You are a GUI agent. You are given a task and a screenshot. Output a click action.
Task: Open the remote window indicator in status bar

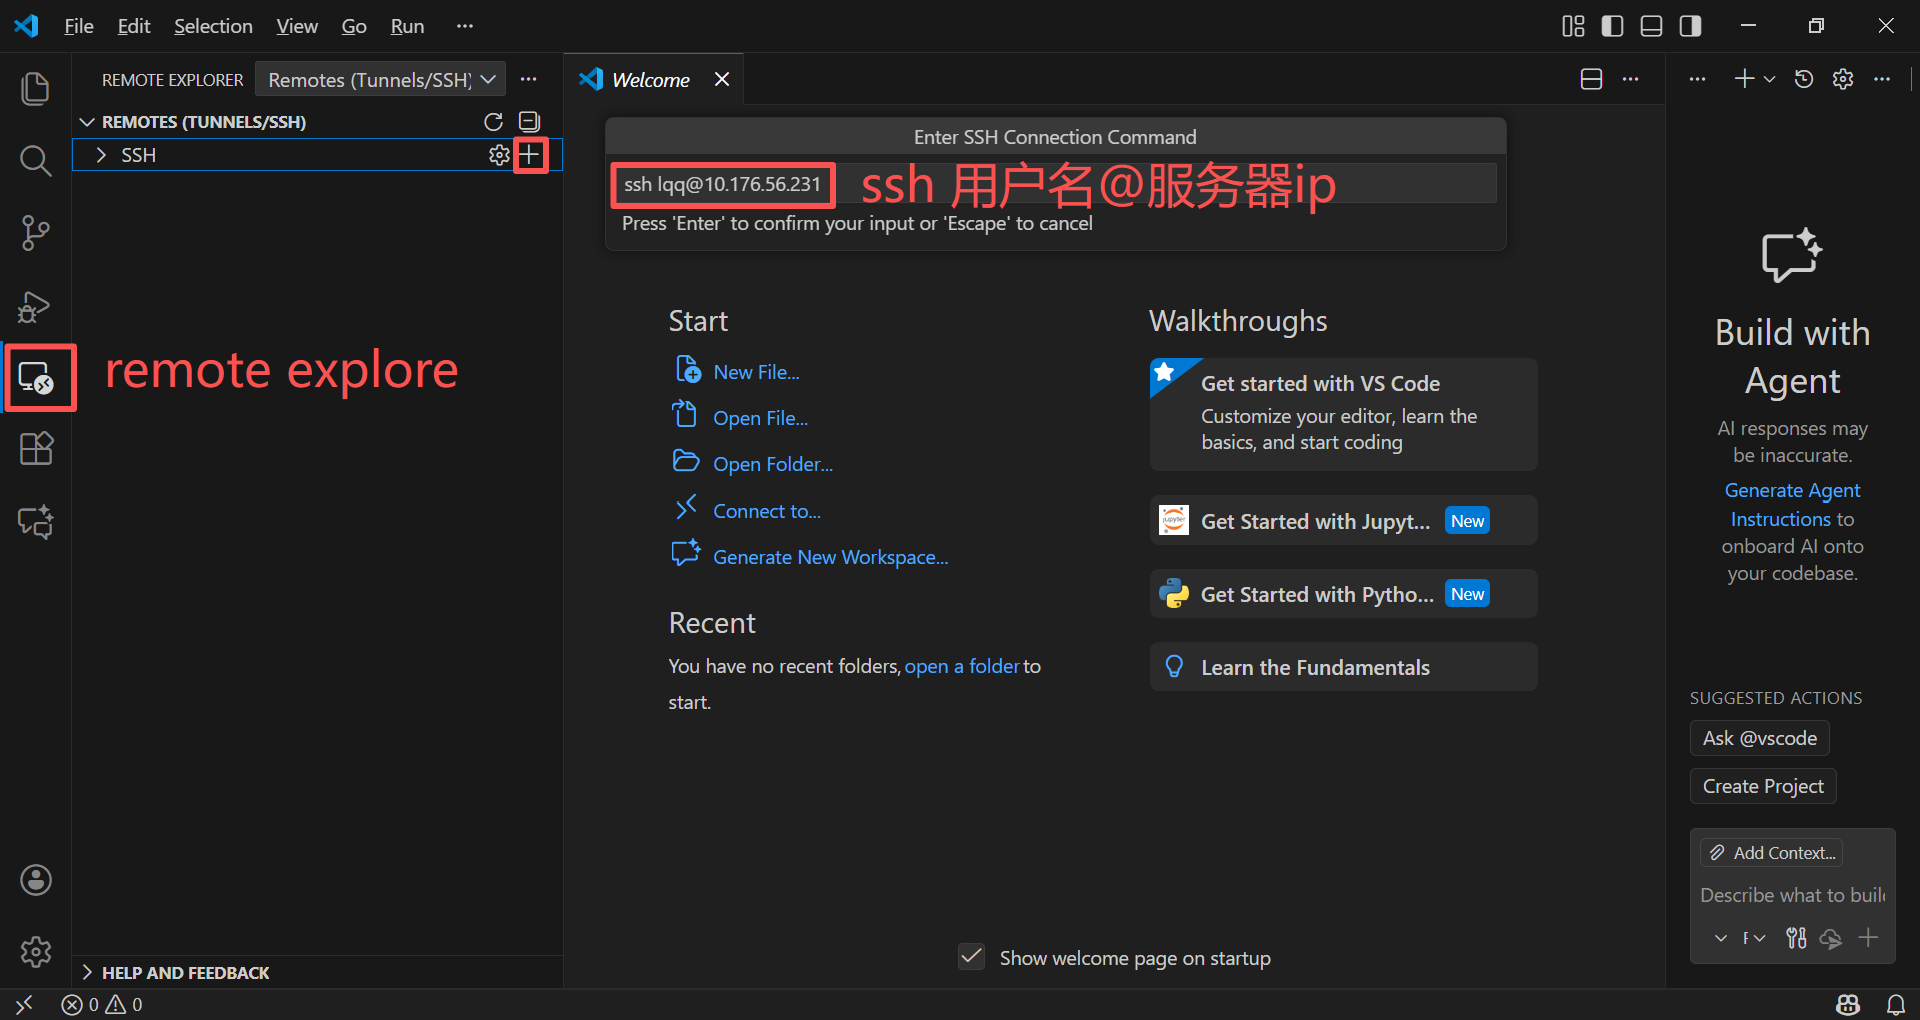pos(25,1004)
